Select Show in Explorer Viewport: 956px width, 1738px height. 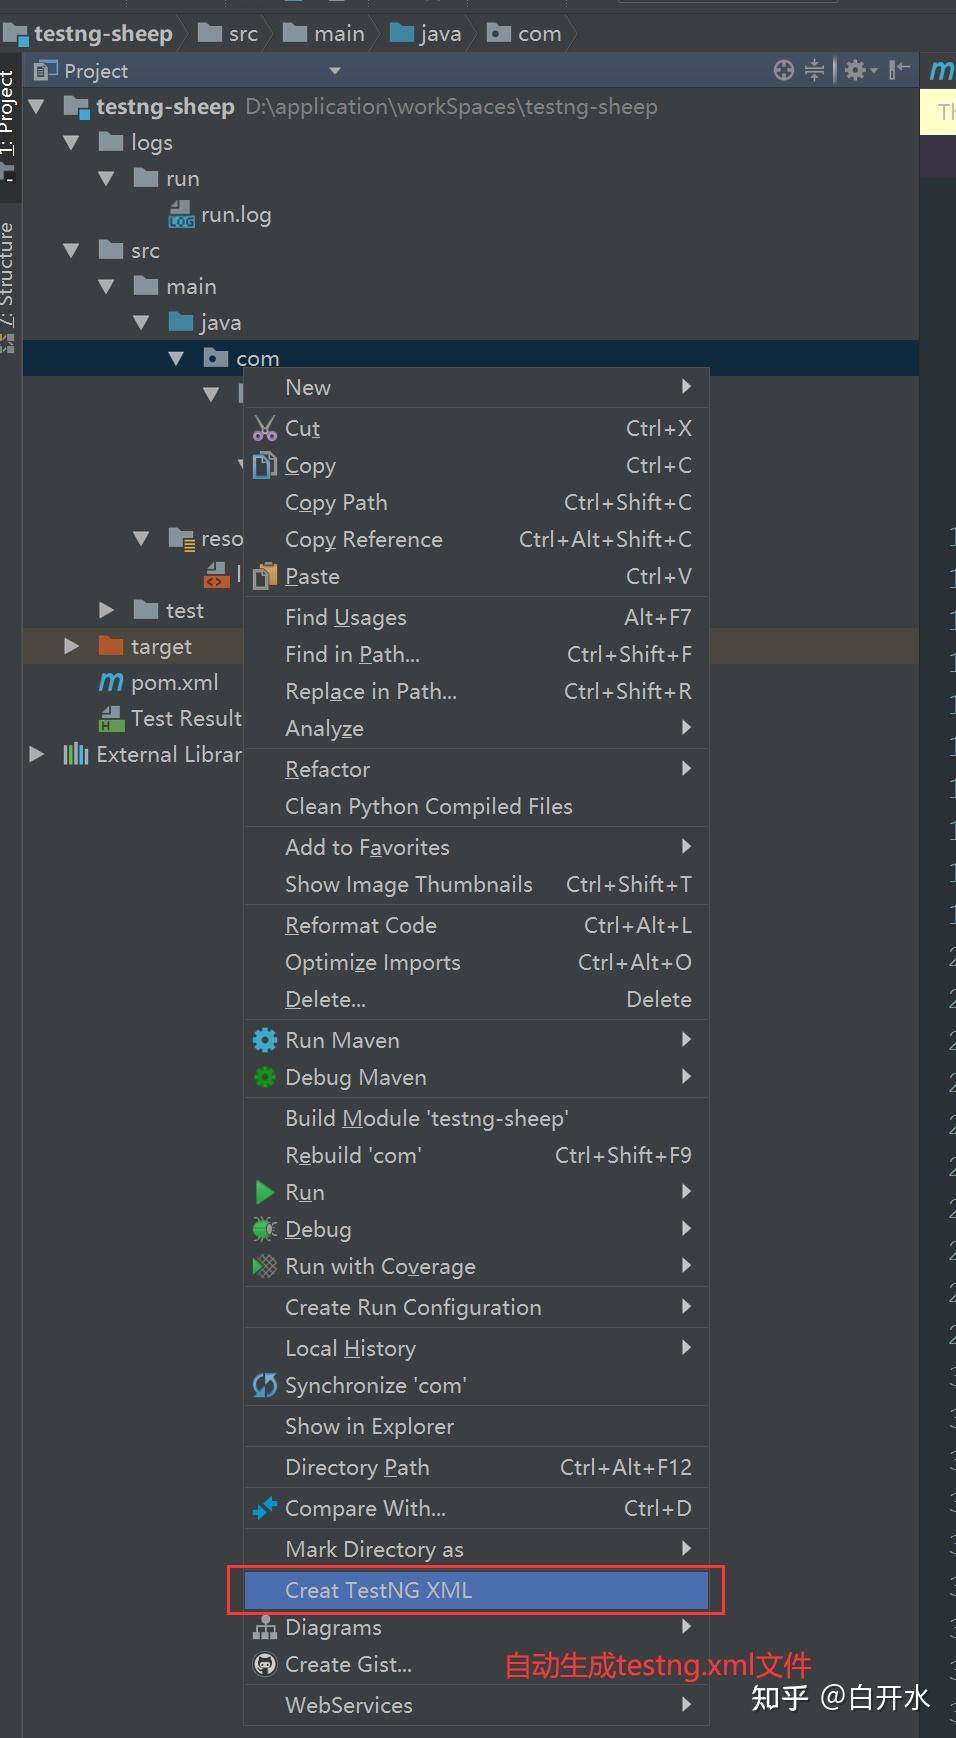[x=476, y=1426]
